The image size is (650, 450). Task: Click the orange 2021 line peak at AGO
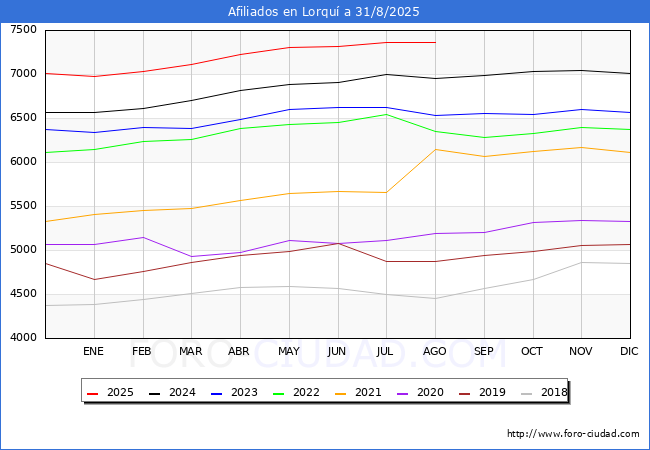pyautogui.click(x=435, y=149)
